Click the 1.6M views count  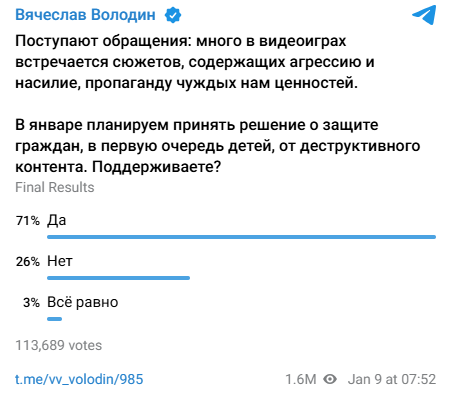pos(301,379)
